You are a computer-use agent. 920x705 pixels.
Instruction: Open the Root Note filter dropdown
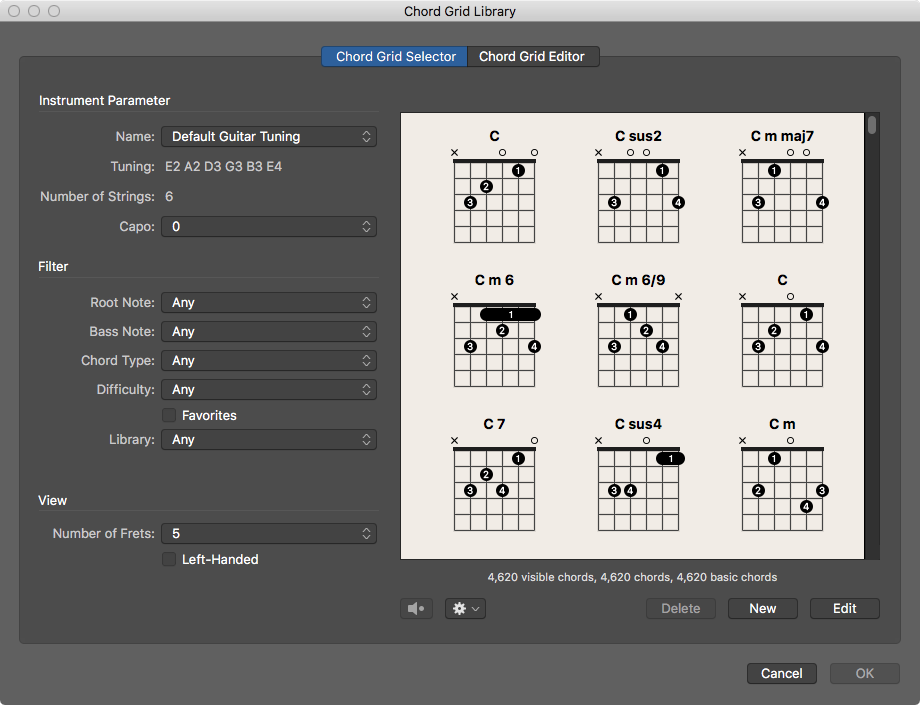pyautogui.click(x=268, y=302)
